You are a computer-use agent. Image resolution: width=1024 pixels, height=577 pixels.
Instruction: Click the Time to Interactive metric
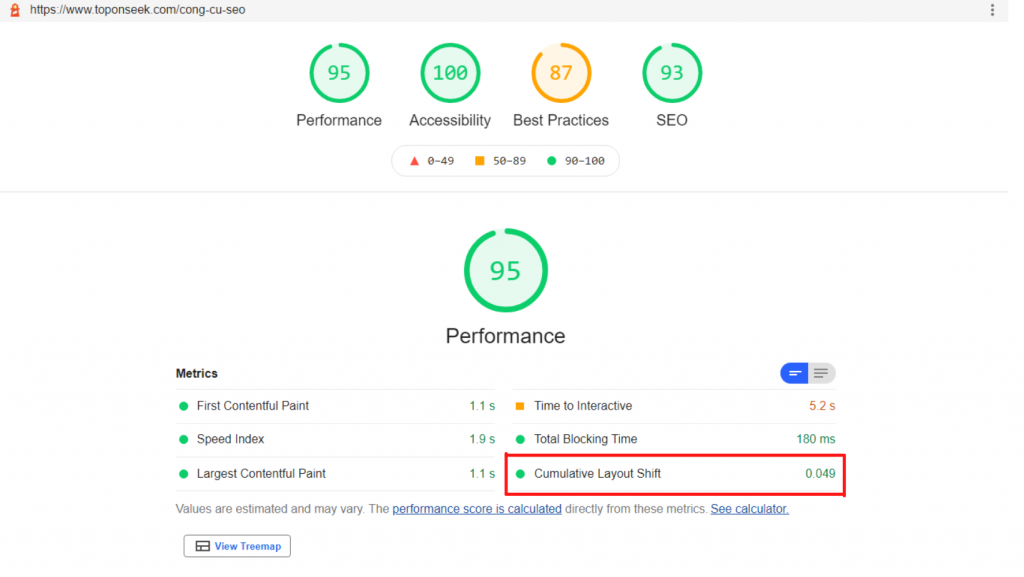(x=583, y=406)
